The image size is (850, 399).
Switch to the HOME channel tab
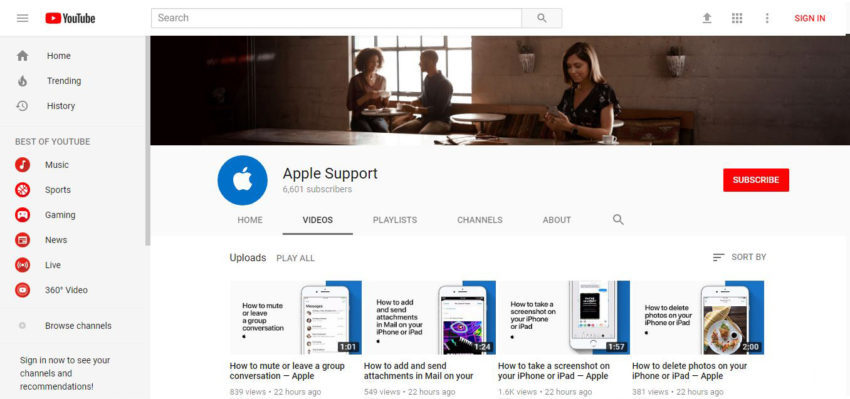tap(250, 220)
